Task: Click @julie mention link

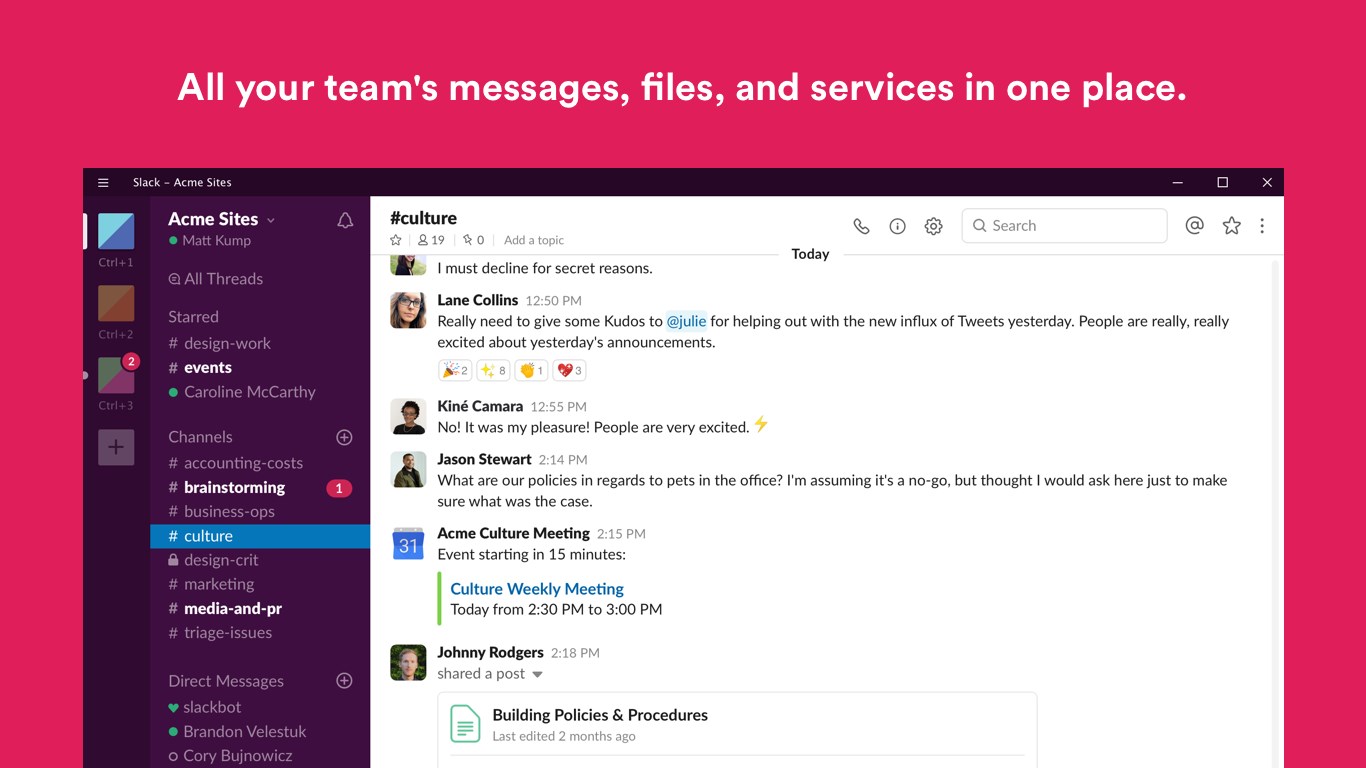Action: (x=687, y=321)
